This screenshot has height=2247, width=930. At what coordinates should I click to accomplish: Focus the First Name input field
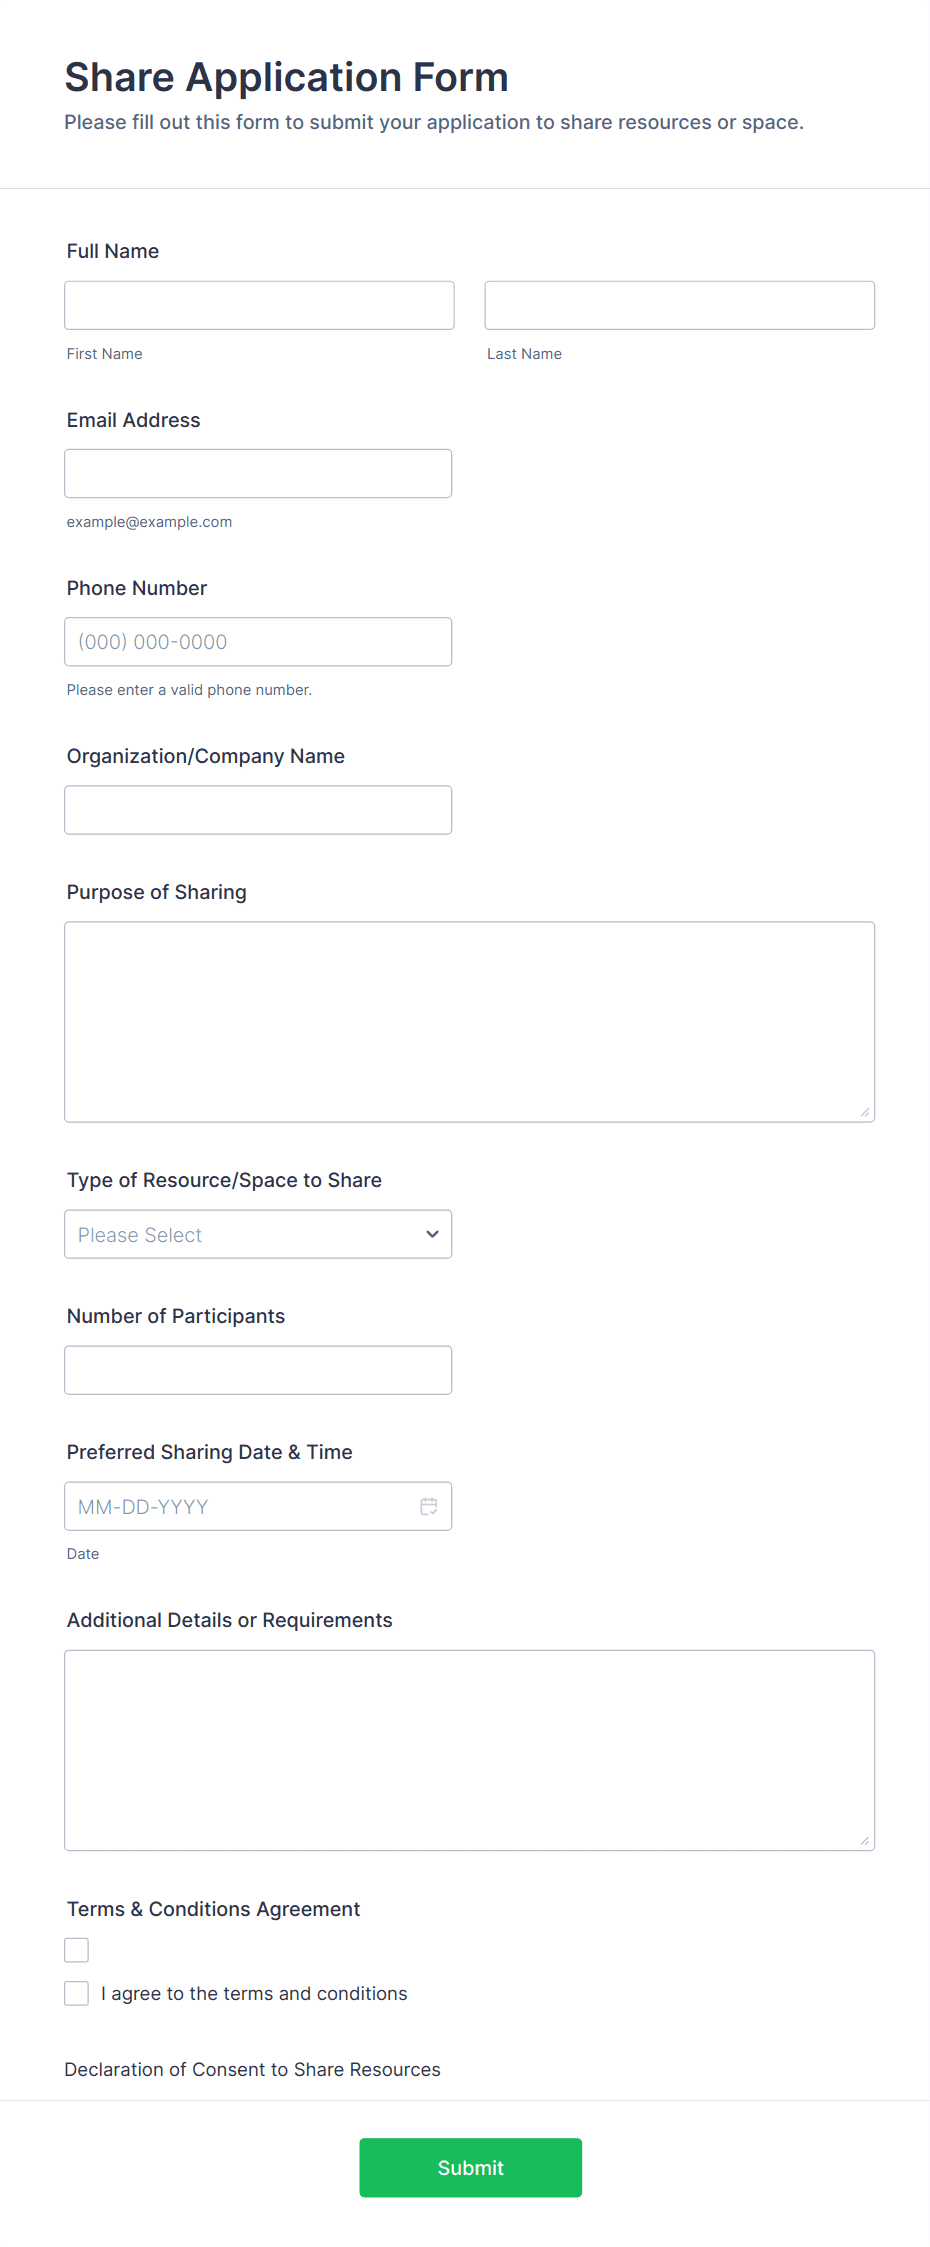pos(259,305)
